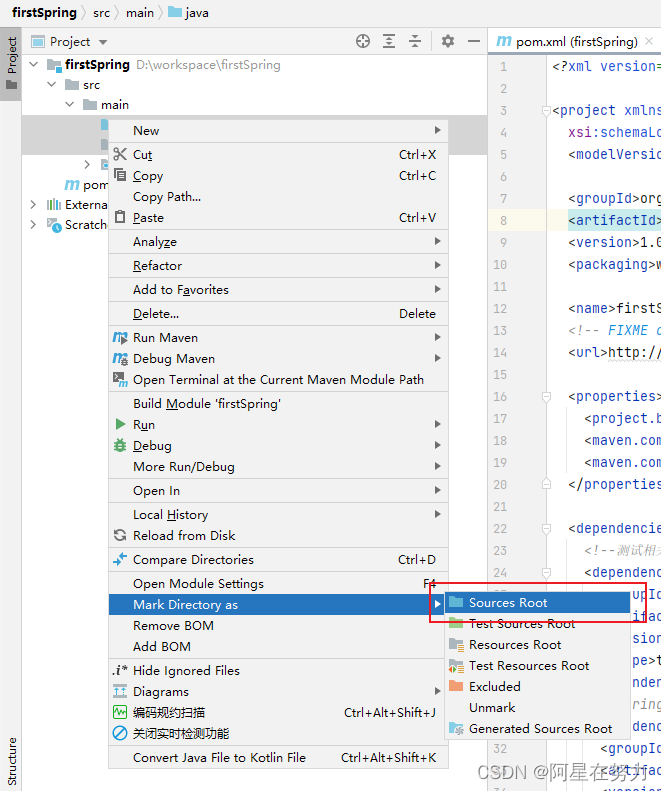This screenshot has height=791, width=661.
Task: Click the locate/select opened file crosshair icon
Action: point(362,41)
